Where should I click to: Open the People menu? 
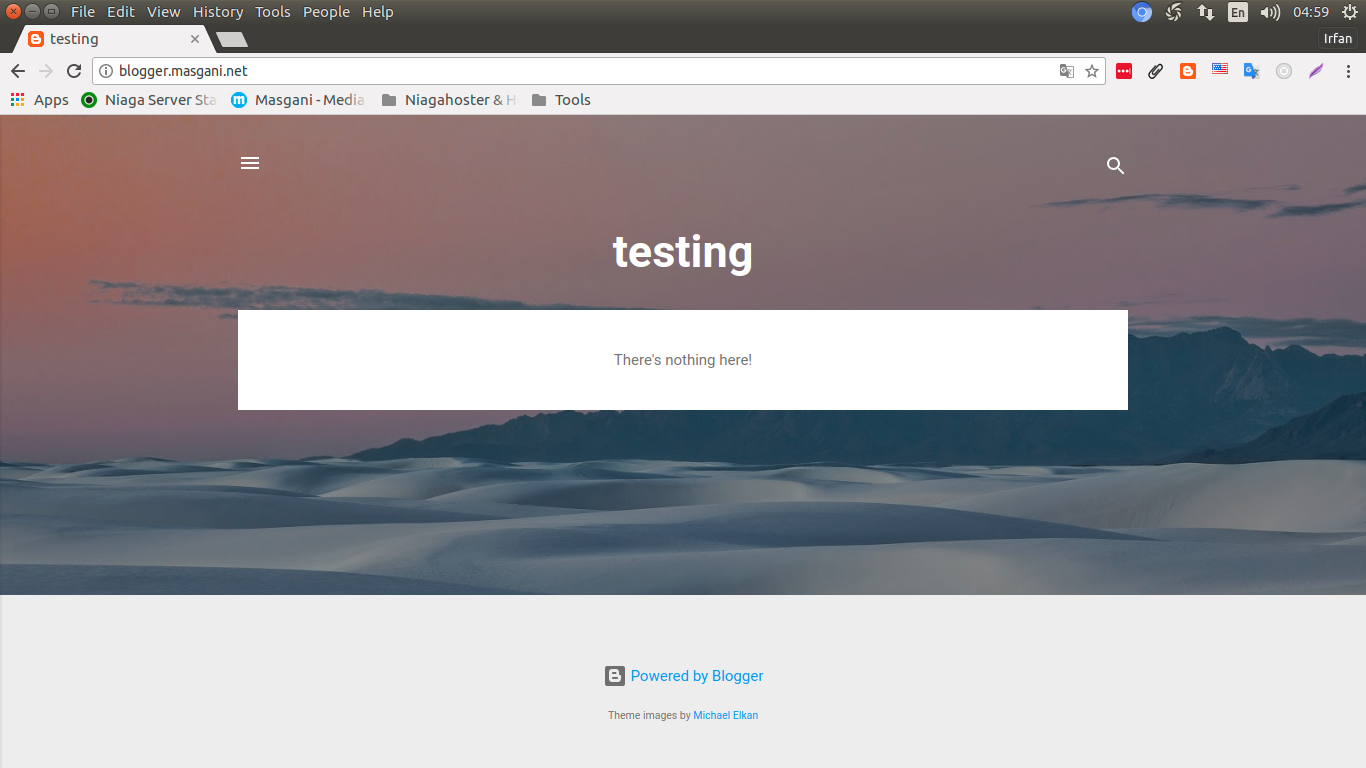pos(327,12)
